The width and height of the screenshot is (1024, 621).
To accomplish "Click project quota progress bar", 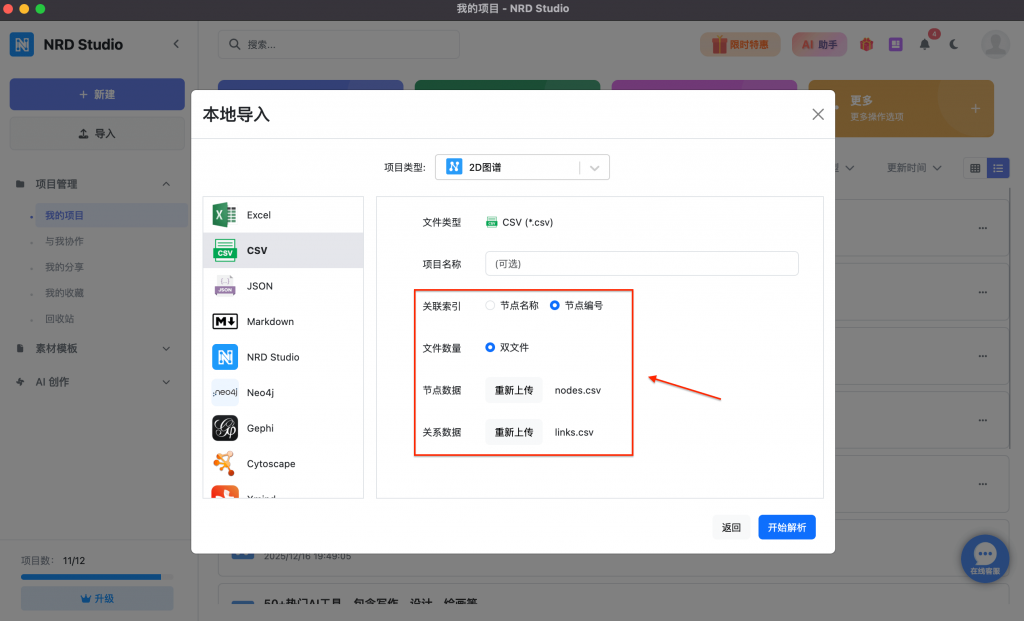I will tap(96, 577).
